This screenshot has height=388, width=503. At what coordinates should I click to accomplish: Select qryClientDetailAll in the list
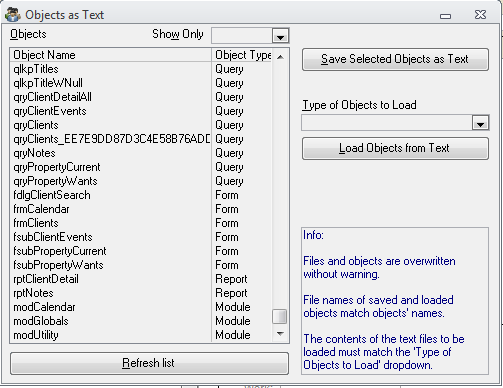click(142, 97)
